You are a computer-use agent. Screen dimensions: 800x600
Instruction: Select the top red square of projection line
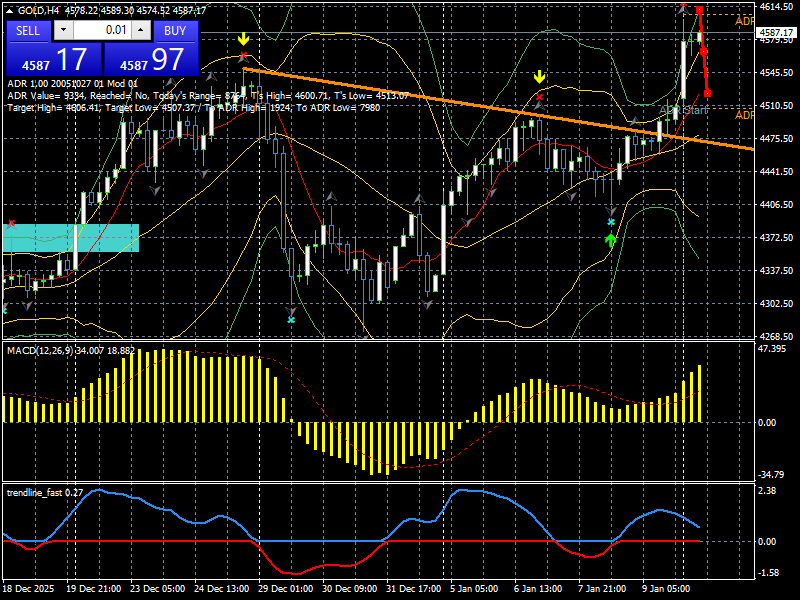point(699,10)
